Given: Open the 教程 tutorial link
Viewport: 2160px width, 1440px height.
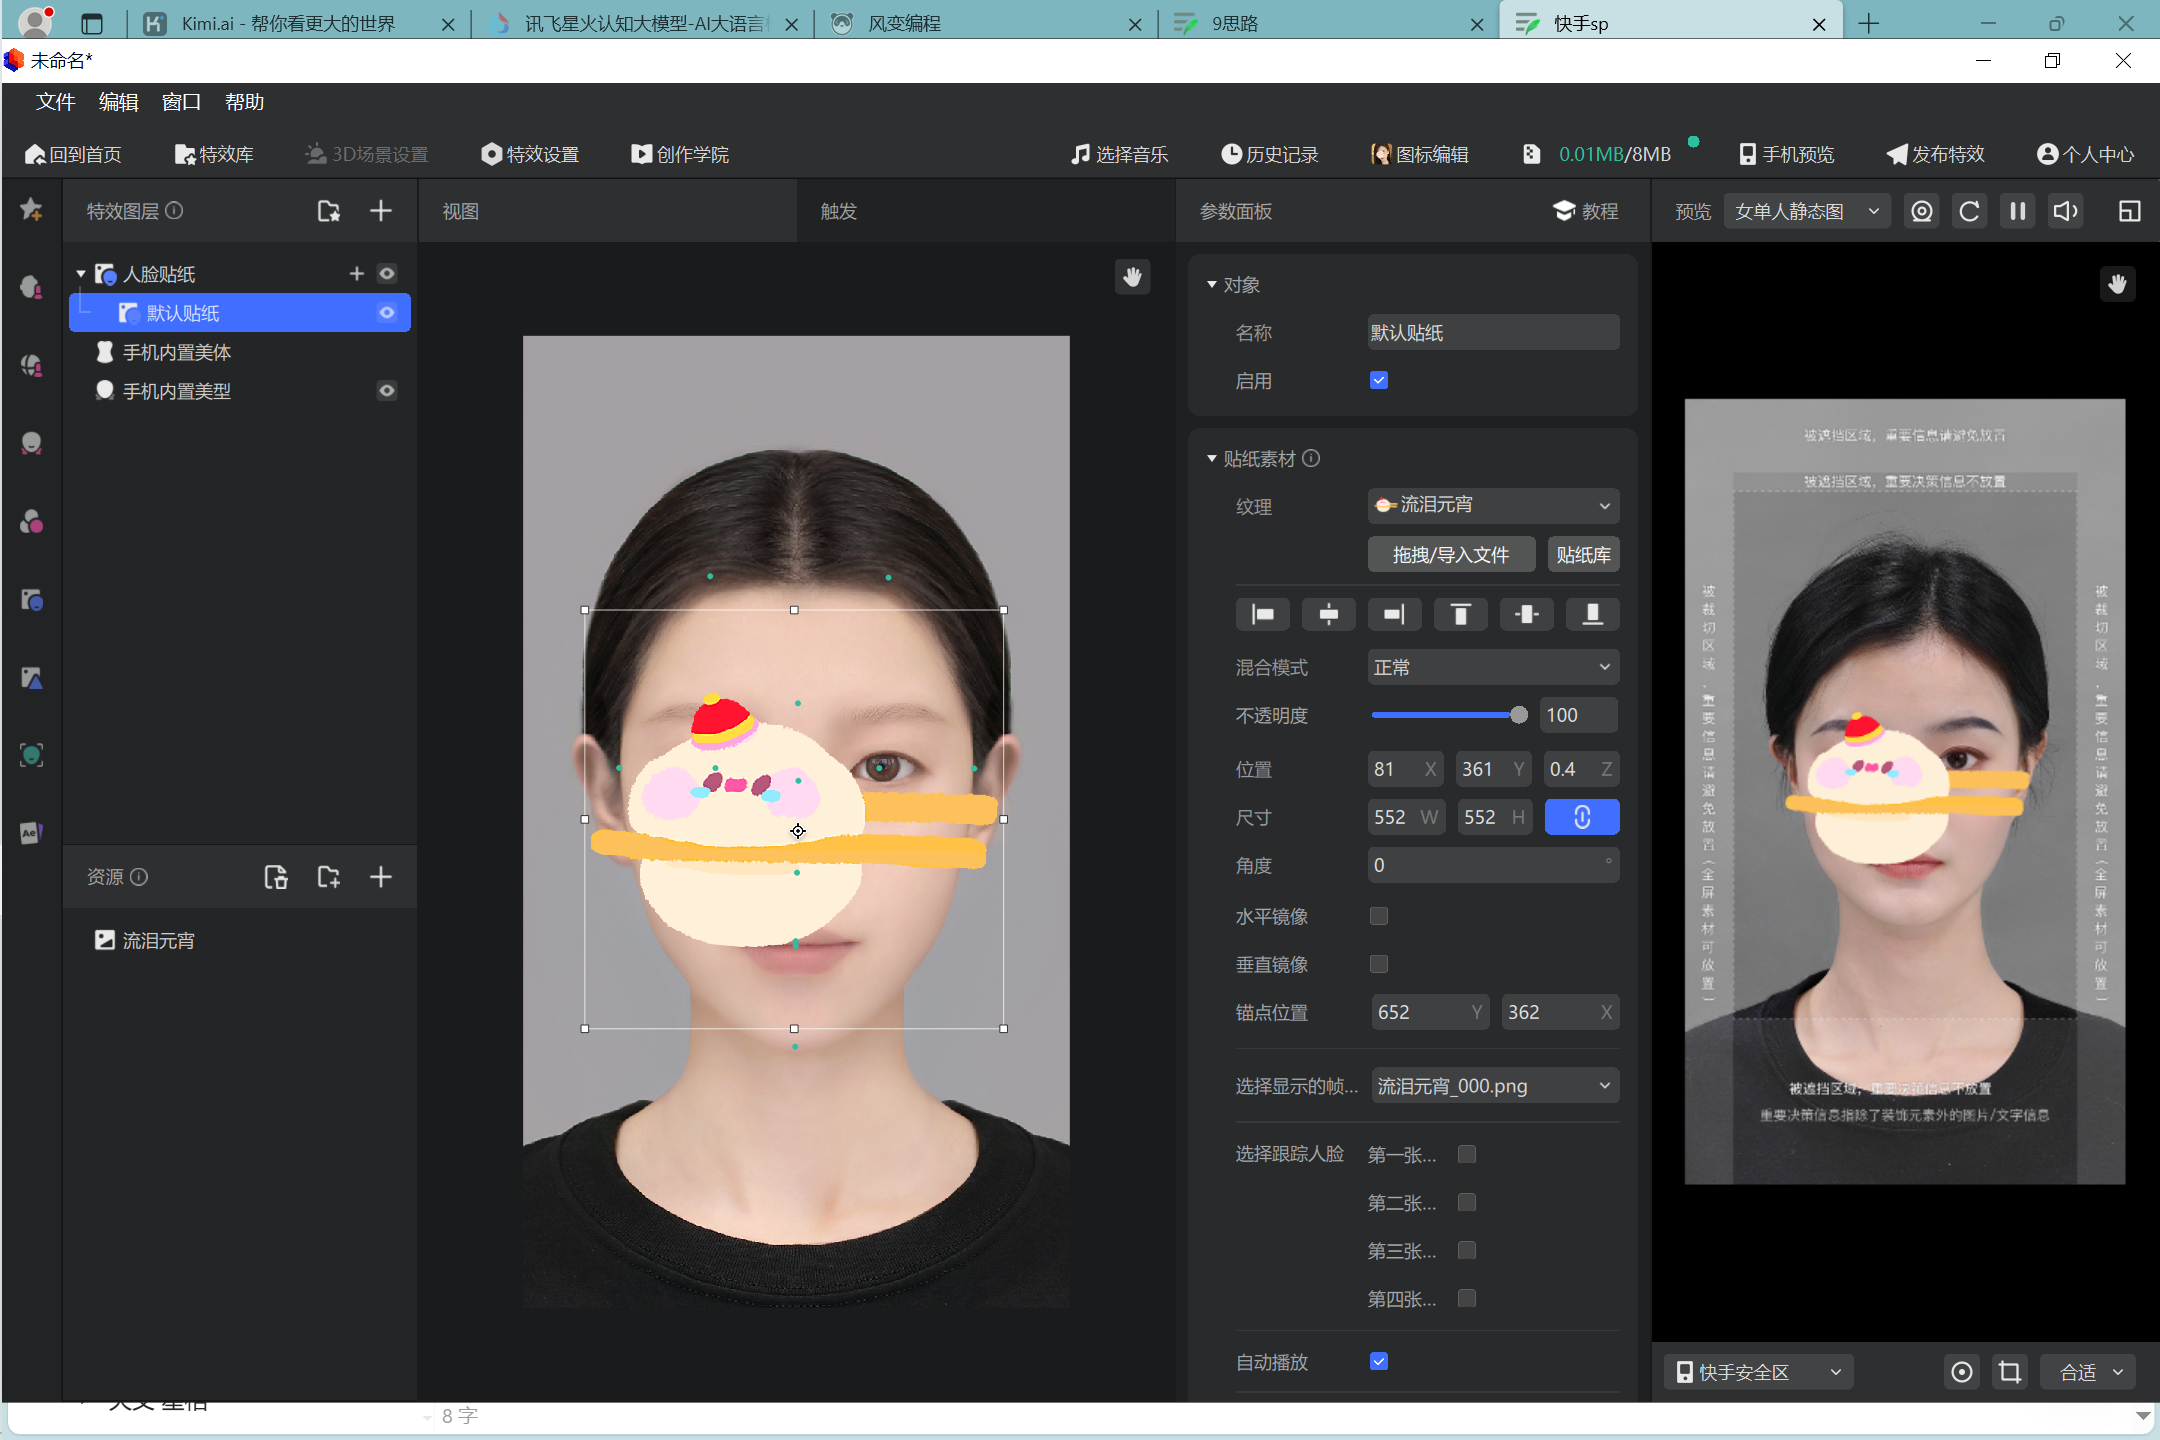Looking at the screenshot, I should point(1586,211).
